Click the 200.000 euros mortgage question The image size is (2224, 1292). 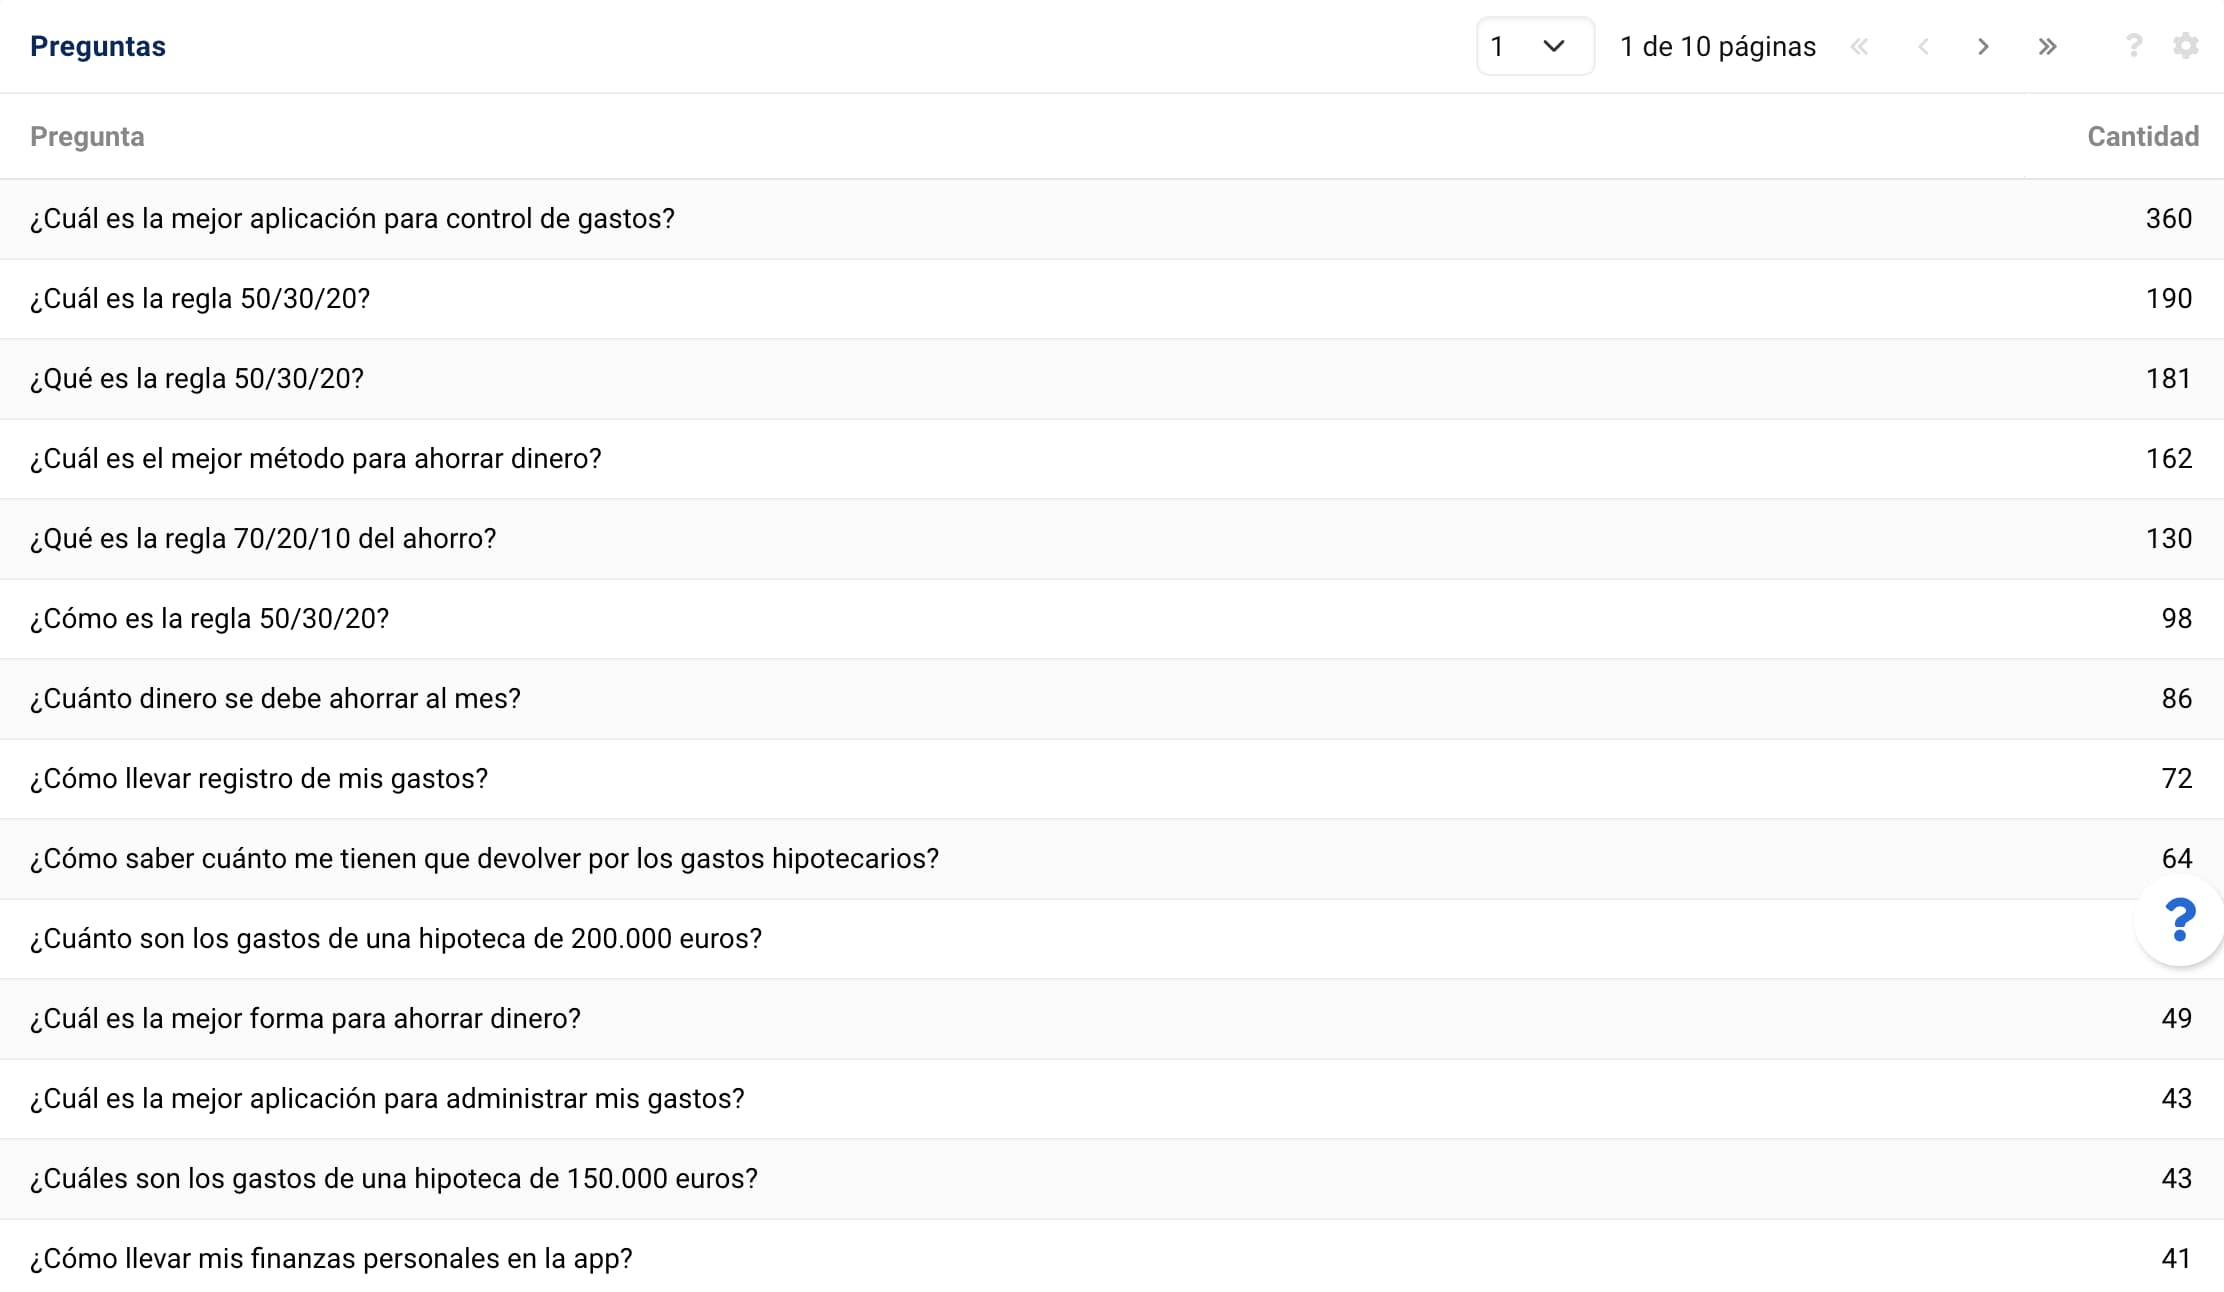pos(396,939)
